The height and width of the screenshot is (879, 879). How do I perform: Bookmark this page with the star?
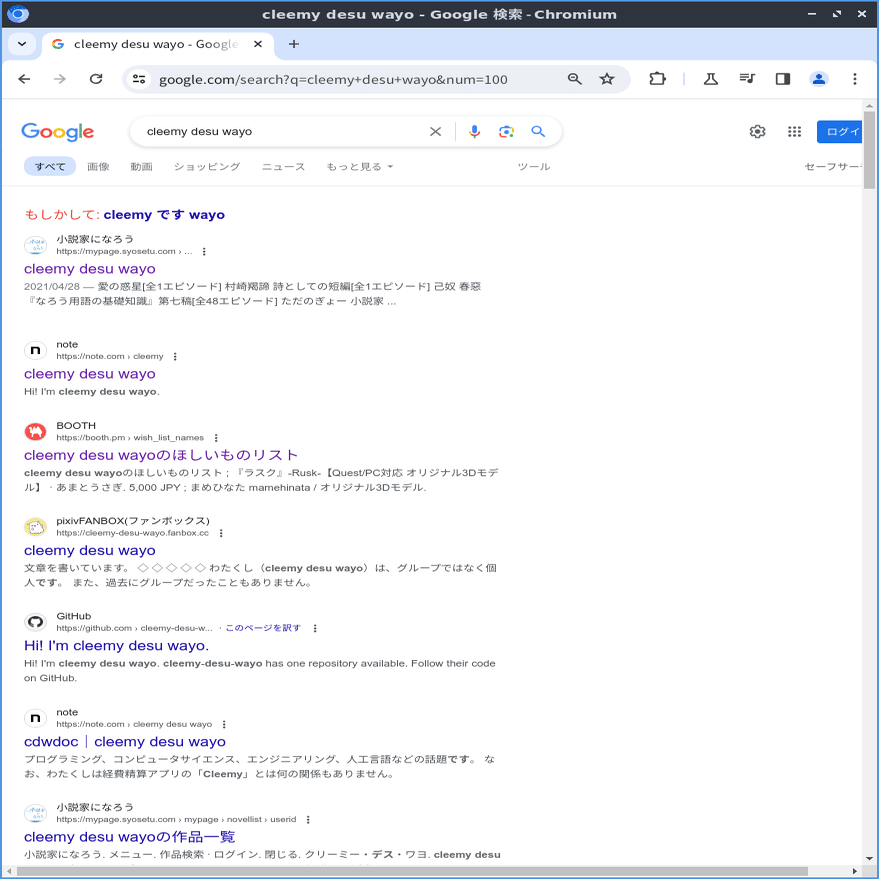click(x=607, y=79)
